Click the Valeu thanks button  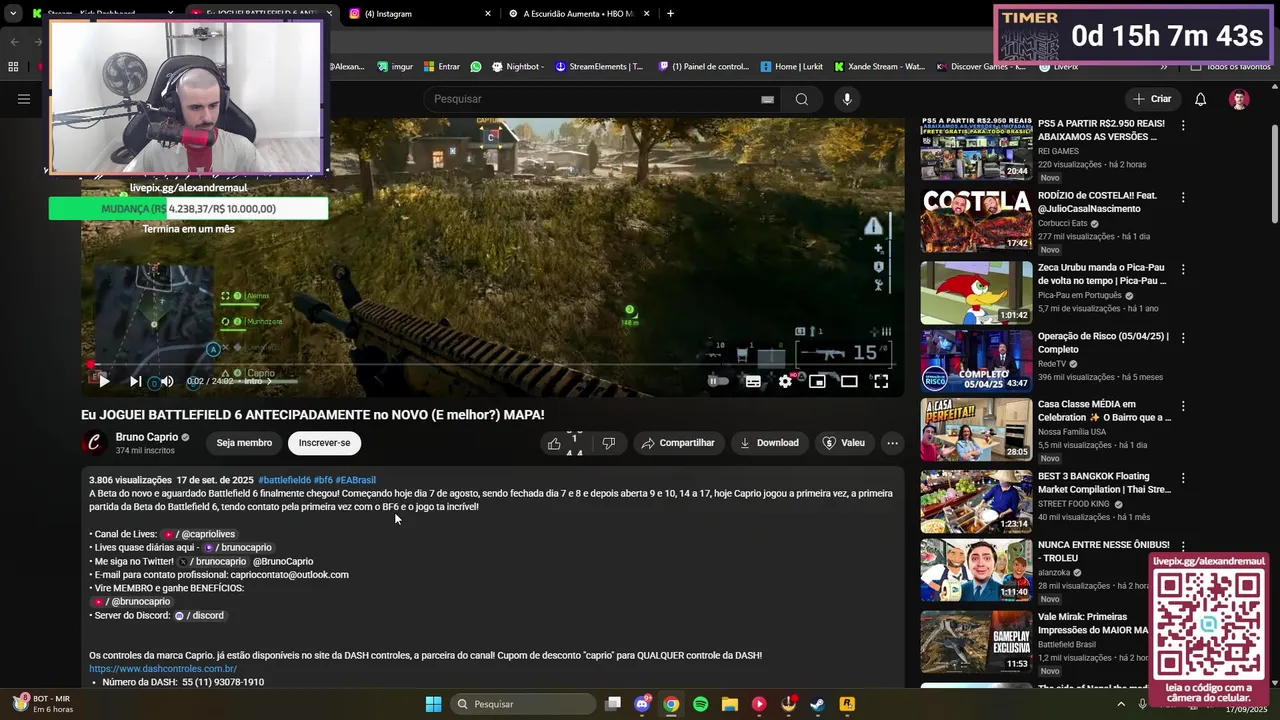(843, 443)
